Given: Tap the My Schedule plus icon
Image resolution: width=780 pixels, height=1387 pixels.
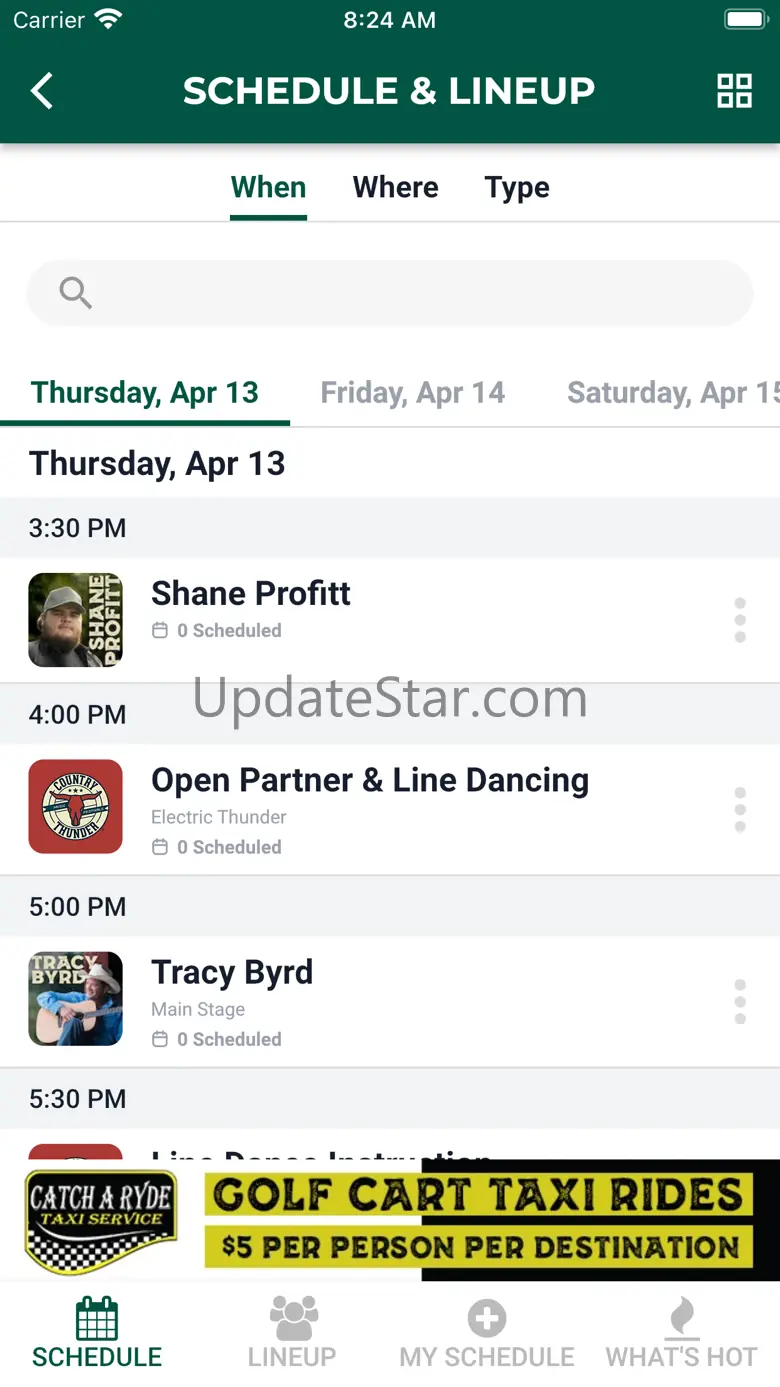Looking at the screenshot, I should (x=487, y=1318).
